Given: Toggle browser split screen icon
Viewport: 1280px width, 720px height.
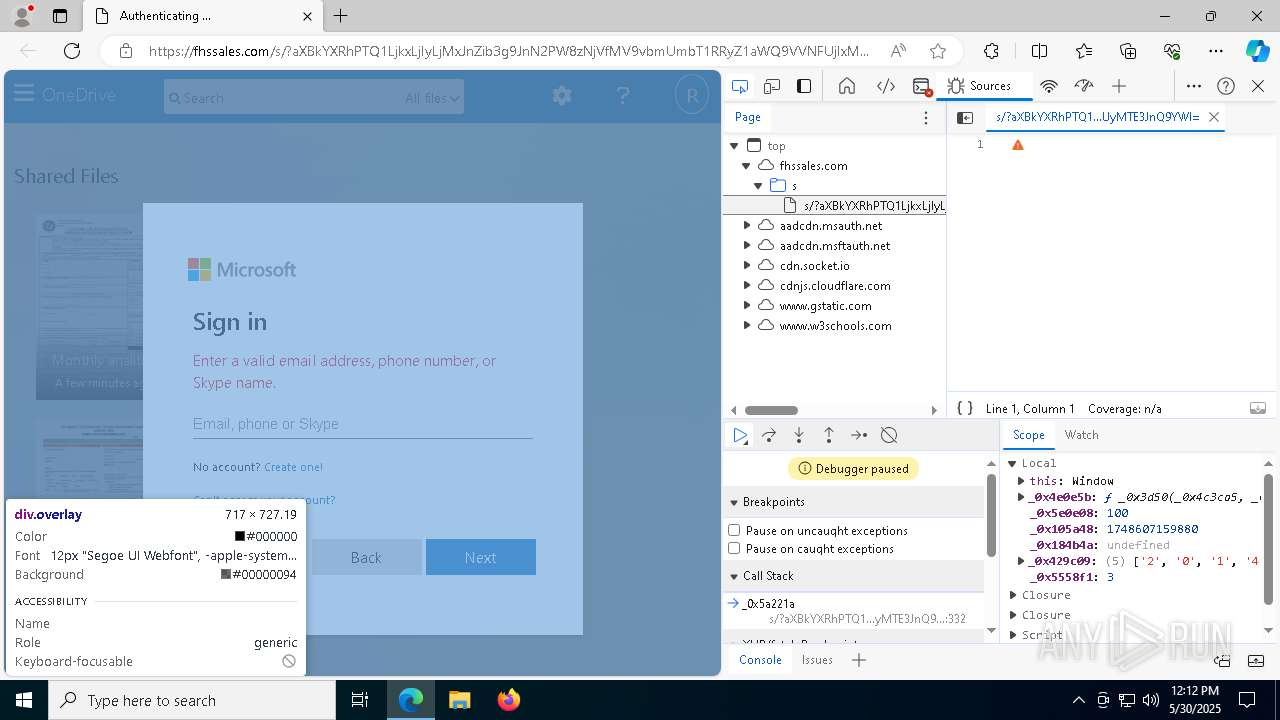Looking at the screenshot, I should (x=1040, y=51).
